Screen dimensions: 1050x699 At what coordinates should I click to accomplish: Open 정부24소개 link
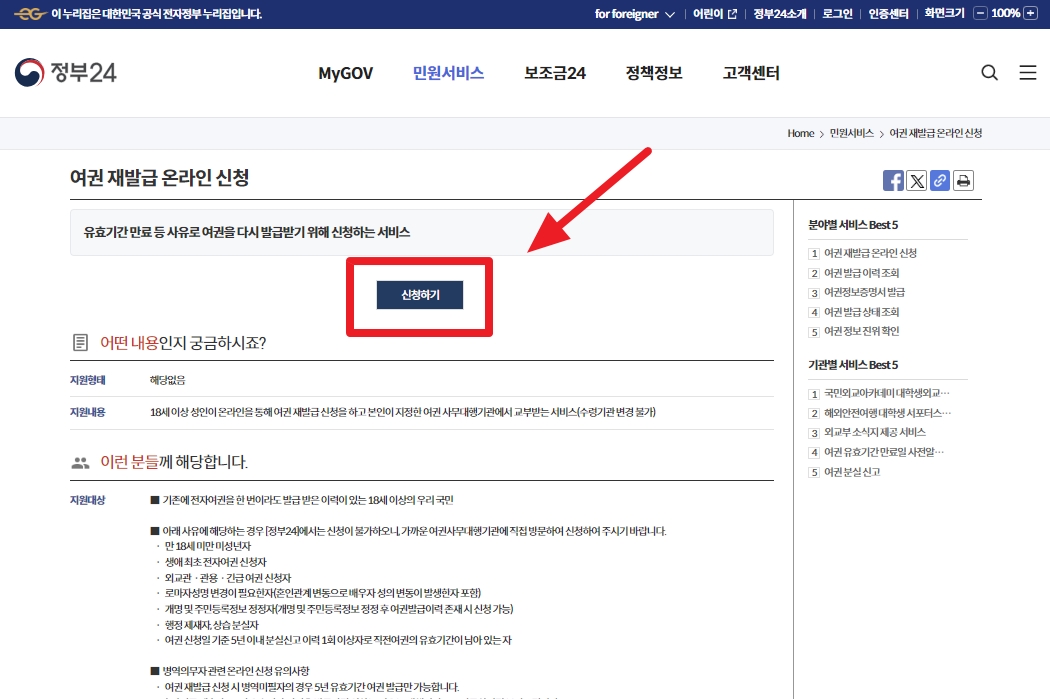point(779,14)
